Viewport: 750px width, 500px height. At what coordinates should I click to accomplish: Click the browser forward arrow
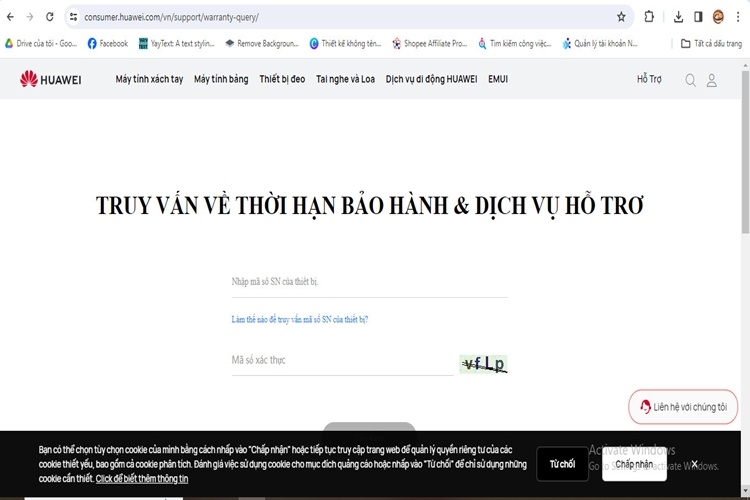pos(30,17)
